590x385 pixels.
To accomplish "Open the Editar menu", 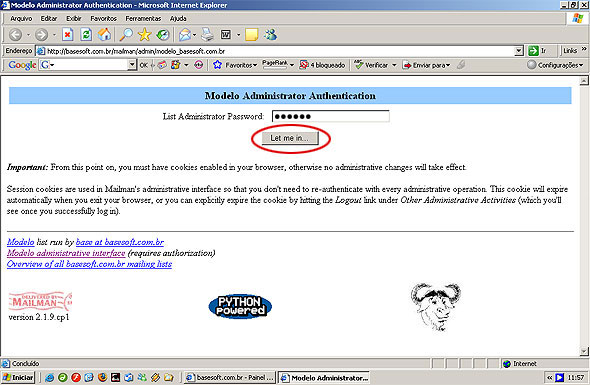I will 49,18.
